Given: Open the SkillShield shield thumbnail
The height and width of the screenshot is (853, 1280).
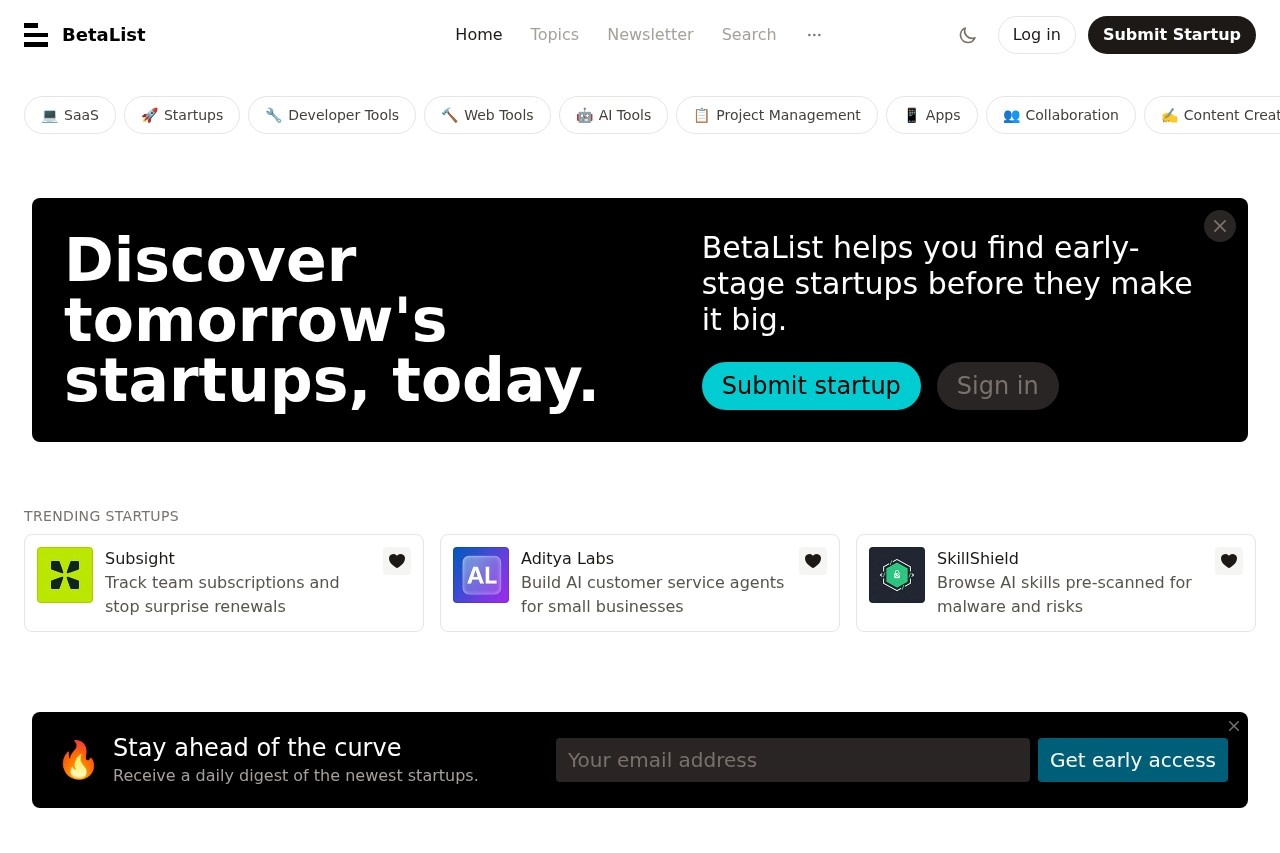Looking at the screenshot, I should pyautogui.click(x=896, y=575).
